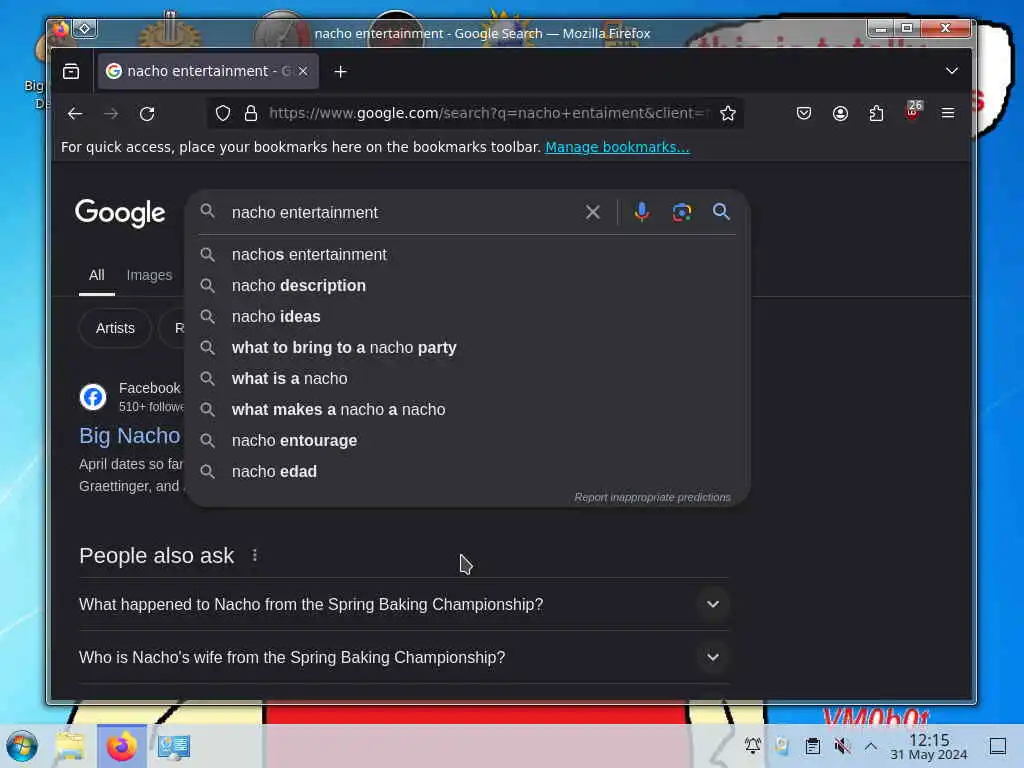The height and width of the screenshot is (768, 1024).
Task: Open the Big Nacho result link
Action: (x=130, y=436)
